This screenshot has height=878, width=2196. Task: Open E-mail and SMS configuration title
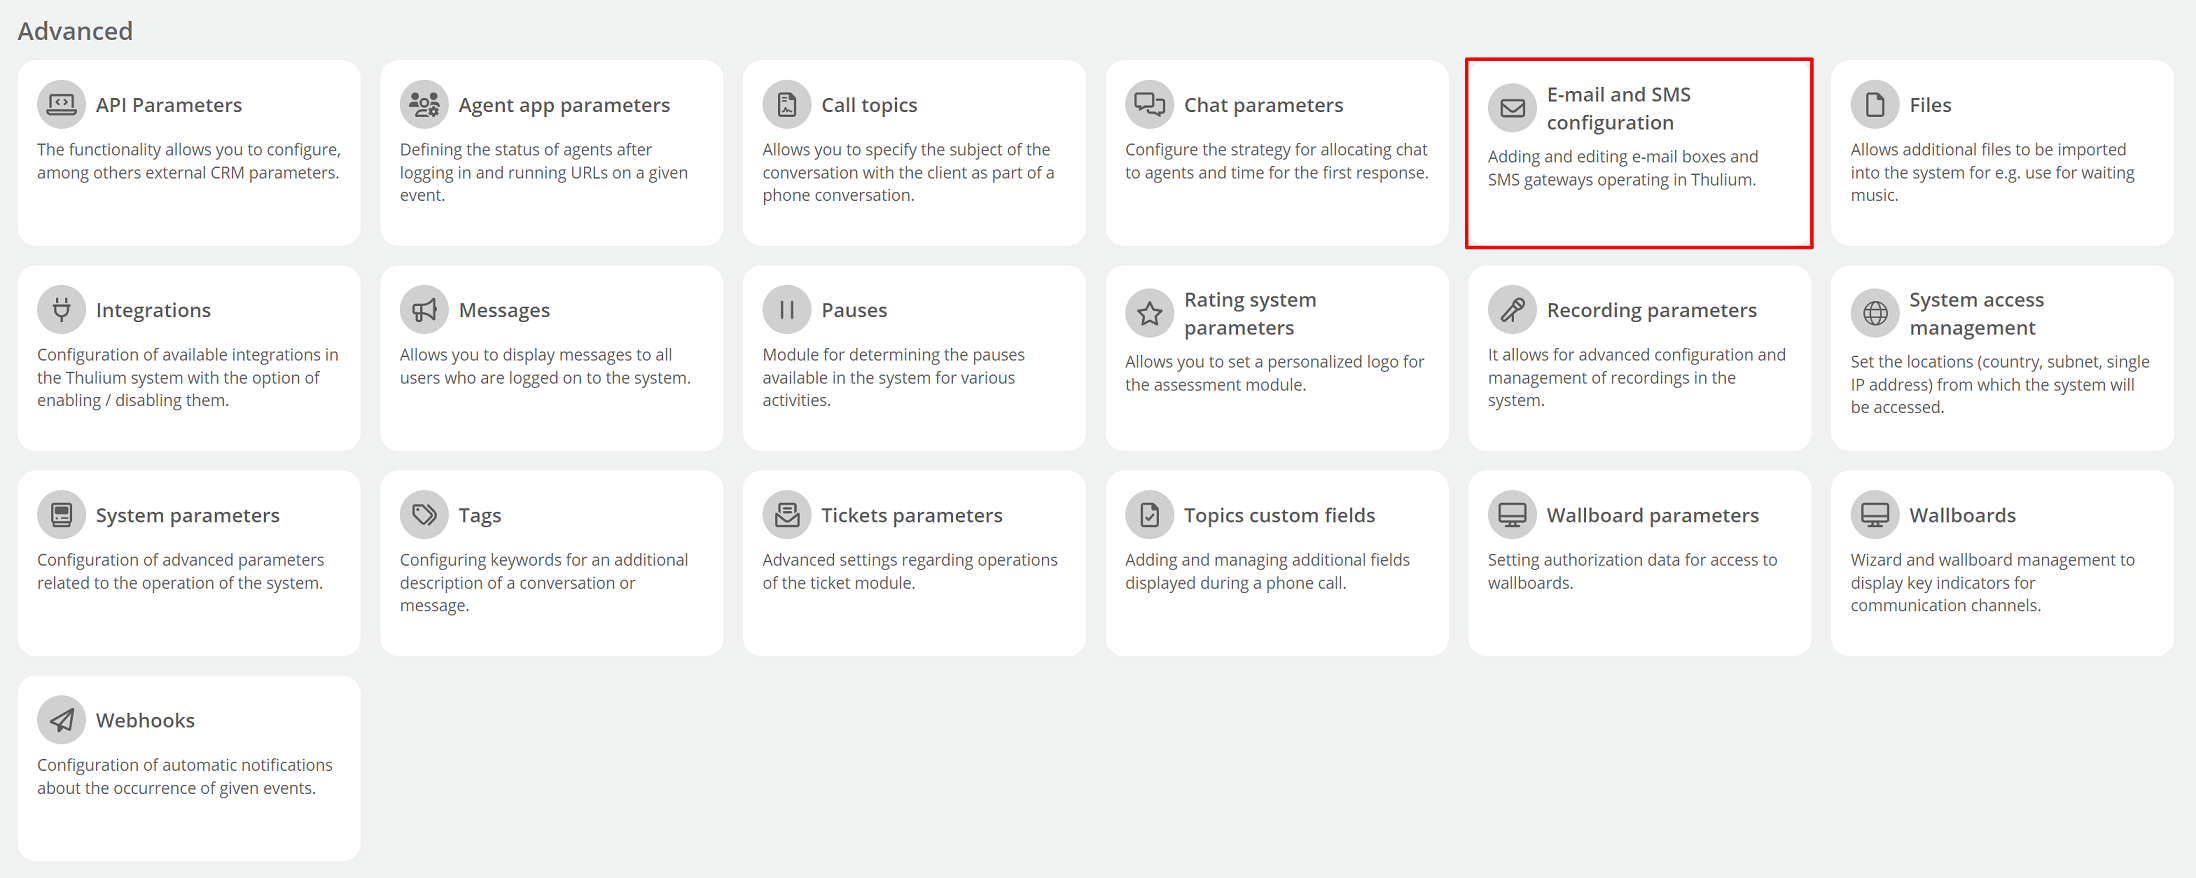[1619, 108]
